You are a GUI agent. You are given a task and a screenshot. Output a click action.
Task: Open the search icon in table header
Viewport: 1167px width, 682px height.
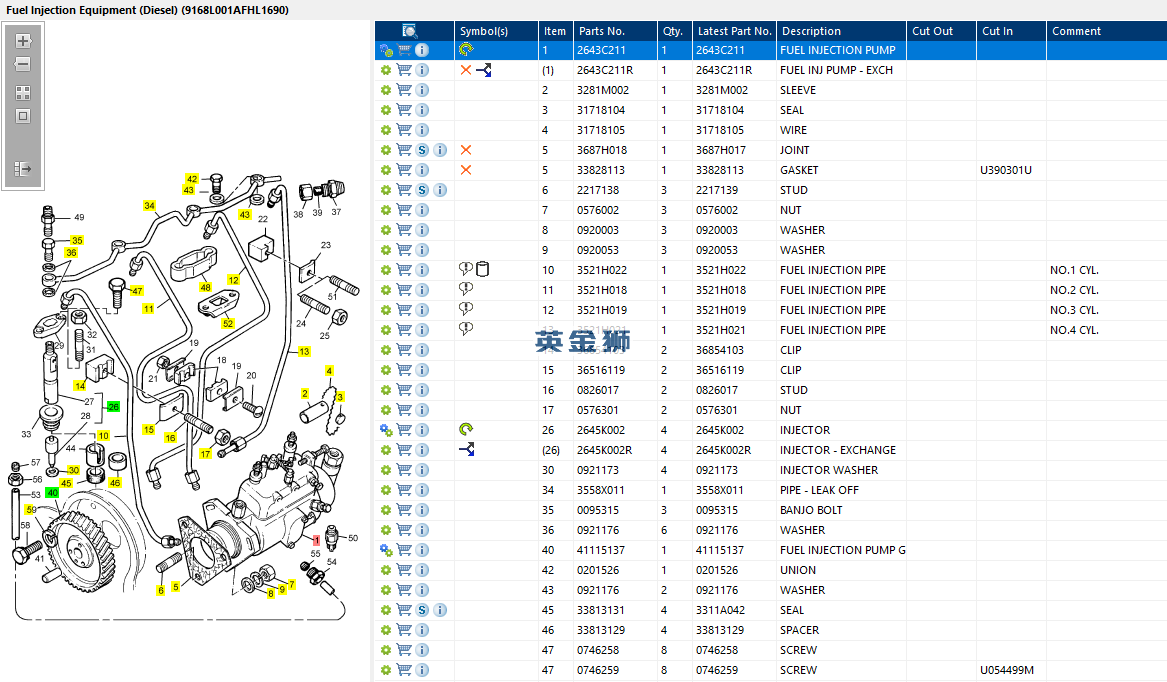click(409, 31)
